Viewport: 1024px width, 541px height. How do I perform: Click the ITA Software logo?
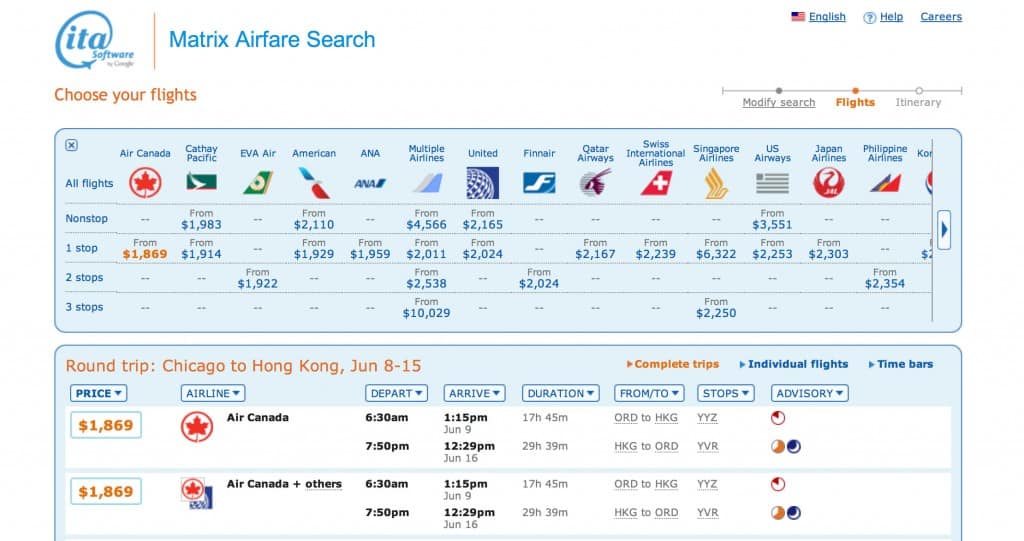click(x=95, y=41)
